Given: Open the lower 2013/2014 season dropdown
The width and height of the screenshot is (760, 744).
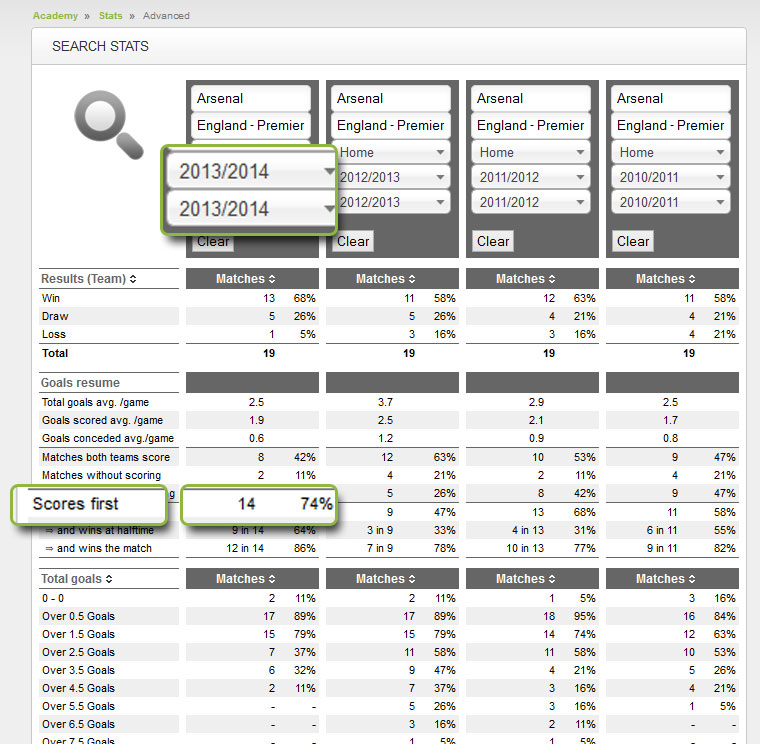Looking at the screenshot, I should click(250, 209).
